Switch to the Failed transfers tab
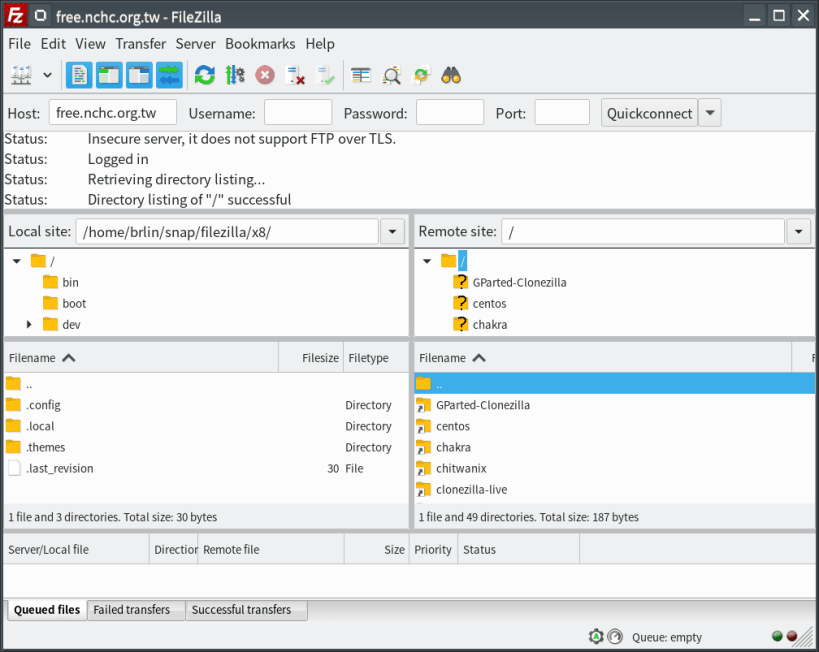This screenshot has height=652, width=819. click(132, 610)
